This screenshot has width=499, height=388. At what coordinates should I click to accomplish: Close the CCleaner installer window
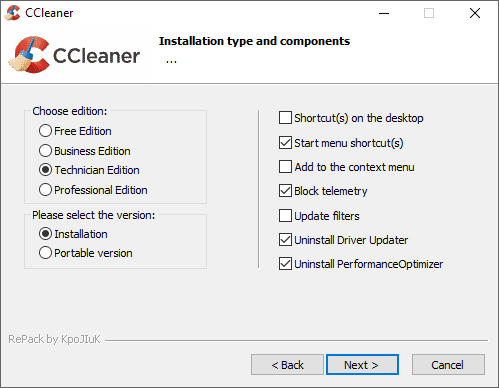click(475, 13)
